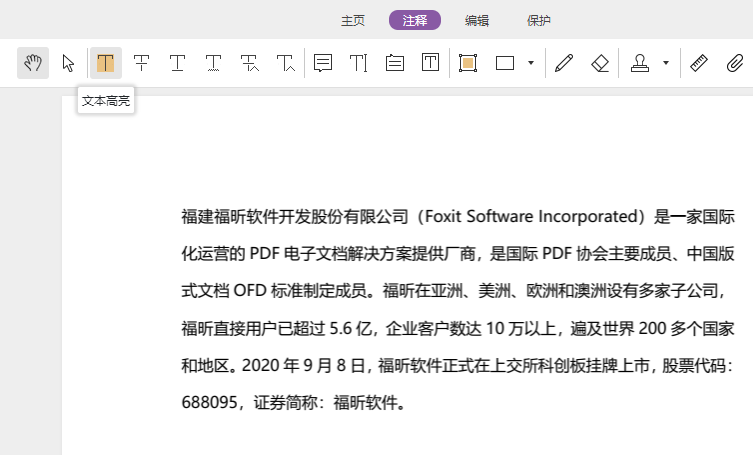
Task: Select the Eraser tool
Action: click(x=600, y=63)
